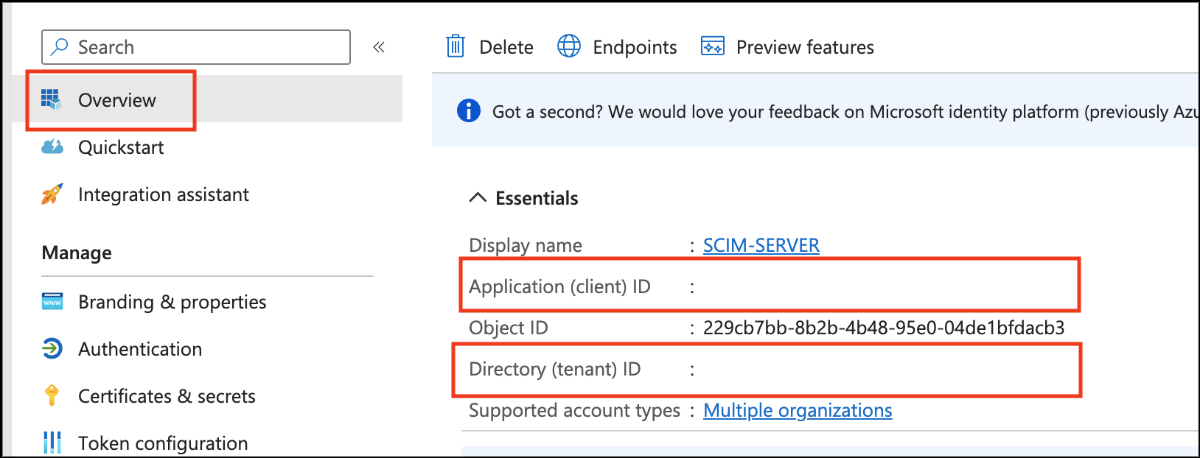Collapse the sidebar with double chevron
Screen dimensions: 1200x458
(x=379, y=47)
